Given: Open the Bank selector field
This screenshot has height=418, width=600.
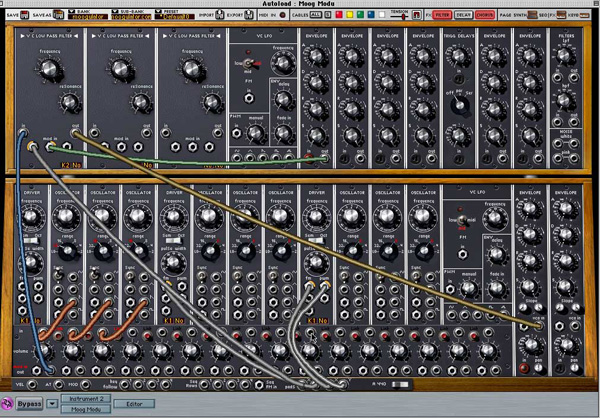Looking at the screenshot, I should click(88, 16).
